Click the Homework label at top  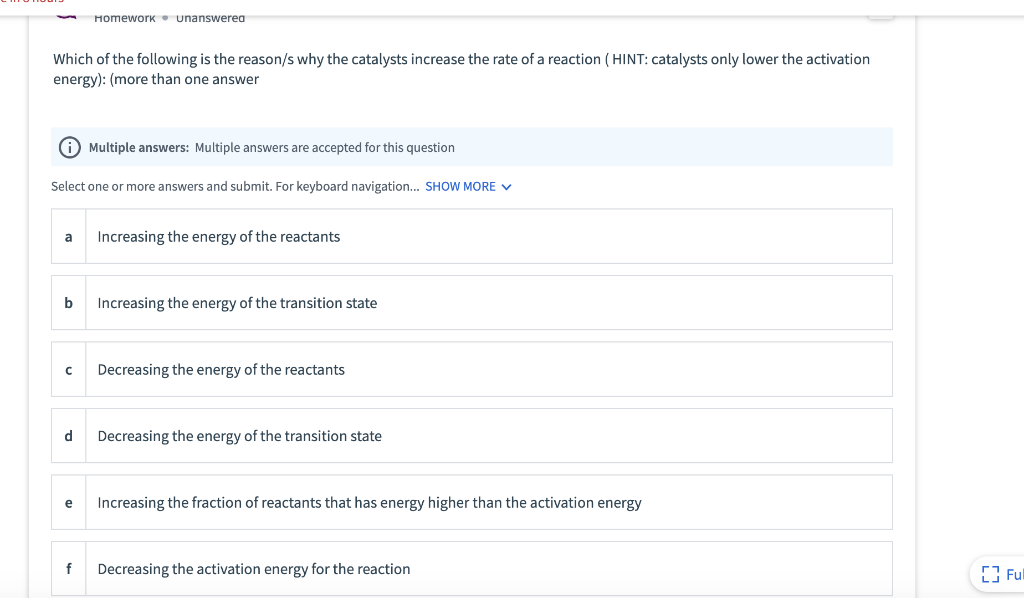tap(125, 17)
